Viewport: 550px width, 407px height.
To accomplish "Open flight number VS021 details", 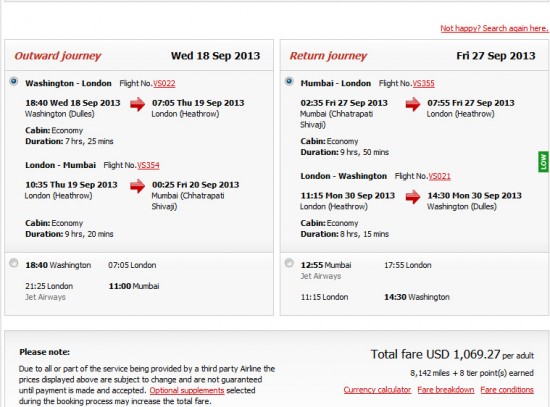I will click(x=439, y=176).
